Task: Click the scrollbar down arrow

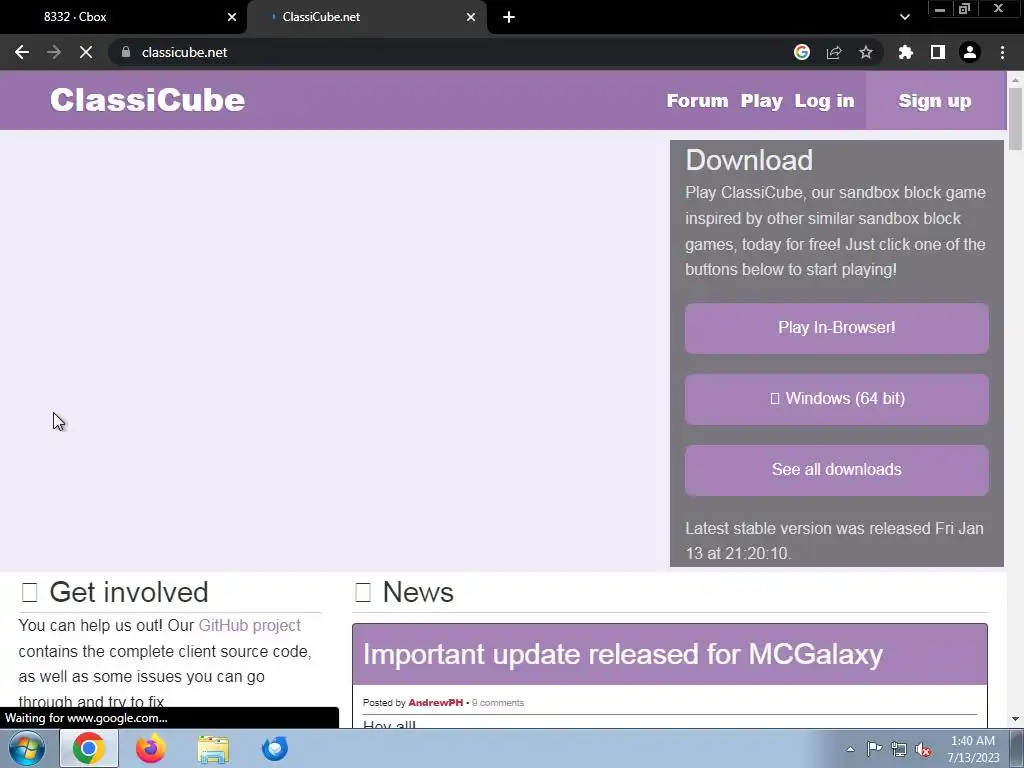Action: click(x=1015, y=719)
